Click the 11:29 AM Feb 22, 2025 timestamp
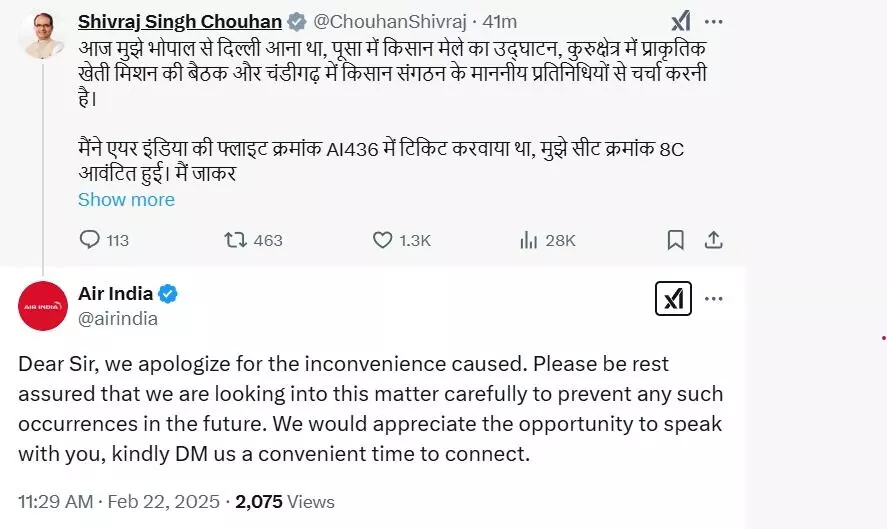The width and height of the screenshot is (887, 529). (x=120, y=502)
